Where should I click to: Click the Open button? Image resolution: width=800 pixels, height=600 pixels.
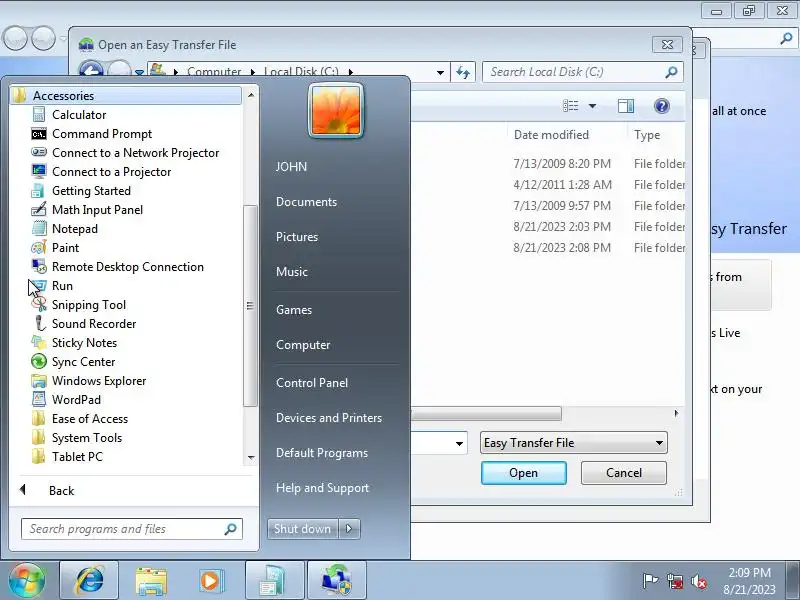(x=523, y=473)
